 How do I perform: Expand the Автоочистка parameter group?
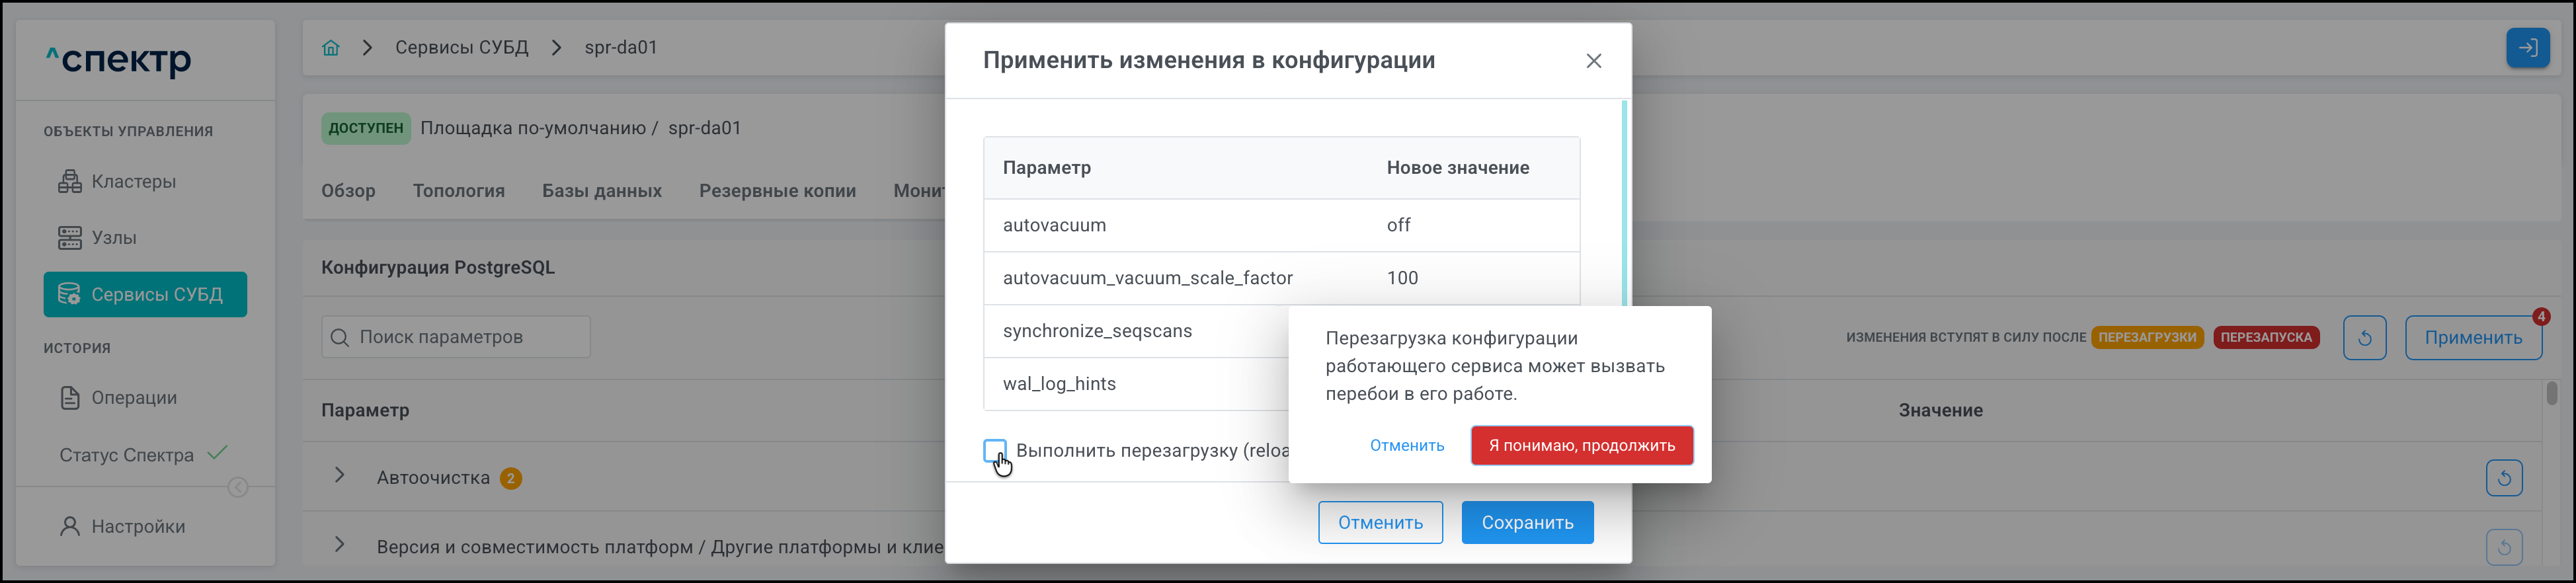(x=340, y=476)
